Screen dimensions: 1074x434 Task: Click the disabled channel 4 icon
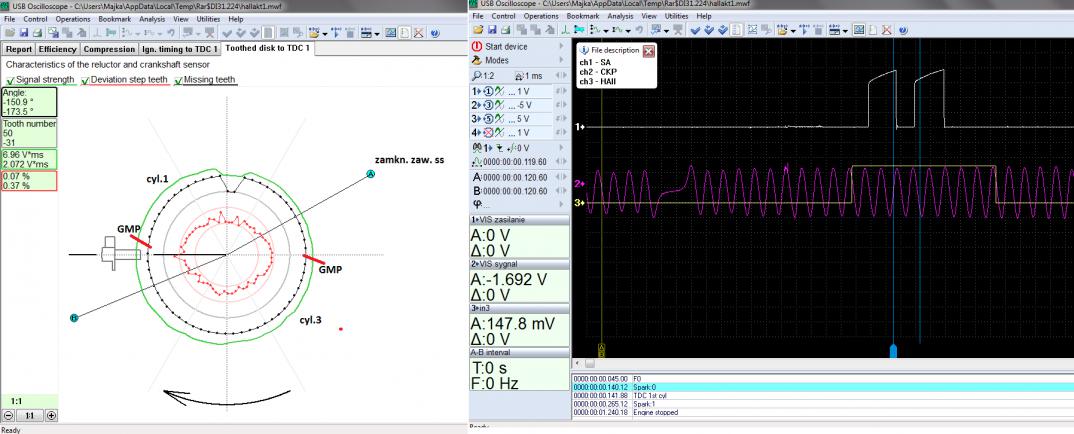coord(488,133)
